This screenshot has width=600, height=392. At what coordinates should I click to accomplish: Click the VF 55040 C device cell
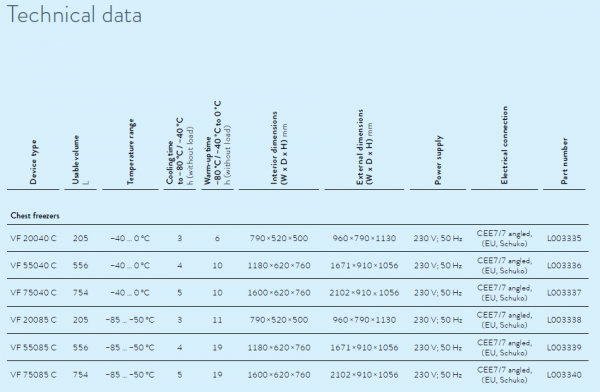(33, 265)
